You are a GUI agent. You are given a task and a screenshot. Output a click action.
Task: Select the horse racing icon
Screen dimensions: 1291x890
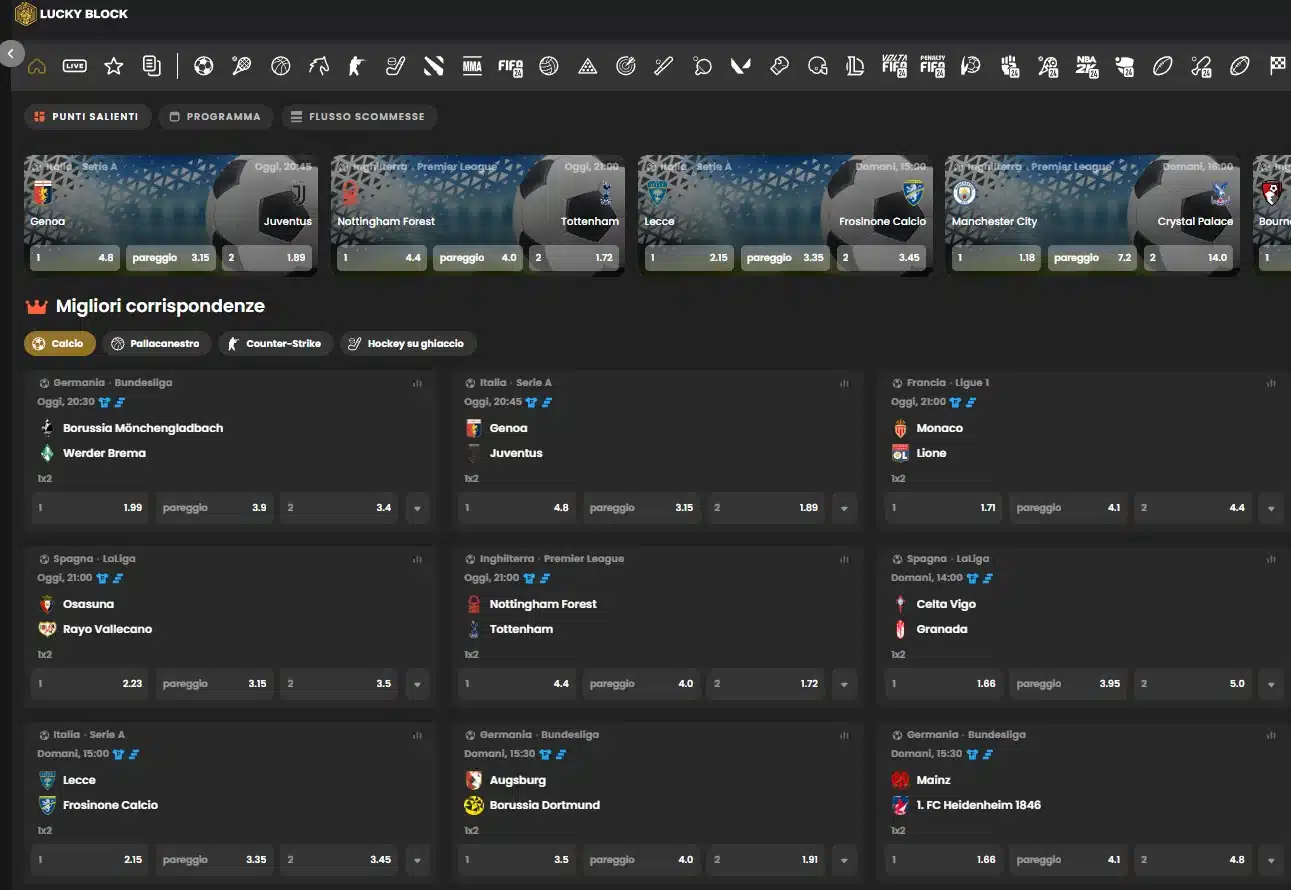318,66
